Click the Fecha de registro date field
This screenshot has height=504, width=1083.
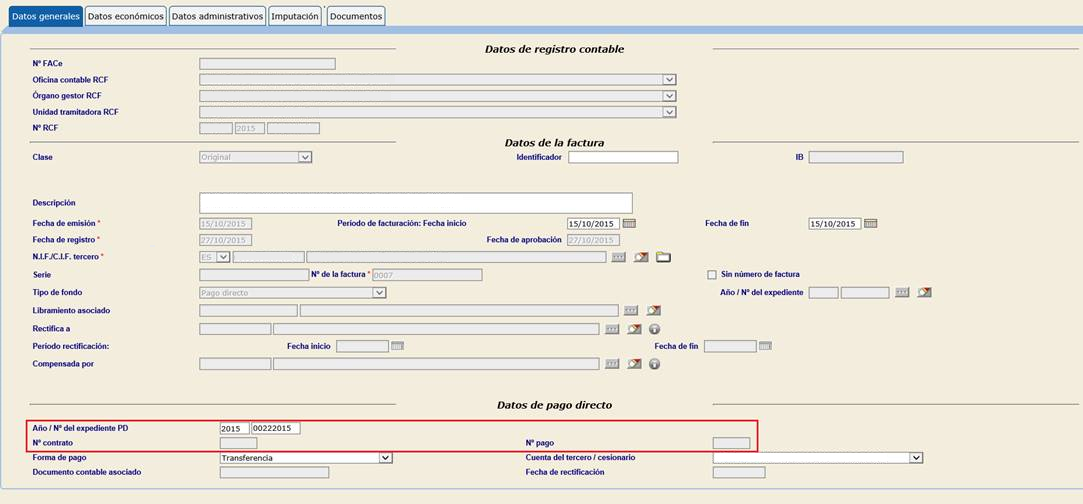coord(225,240)
